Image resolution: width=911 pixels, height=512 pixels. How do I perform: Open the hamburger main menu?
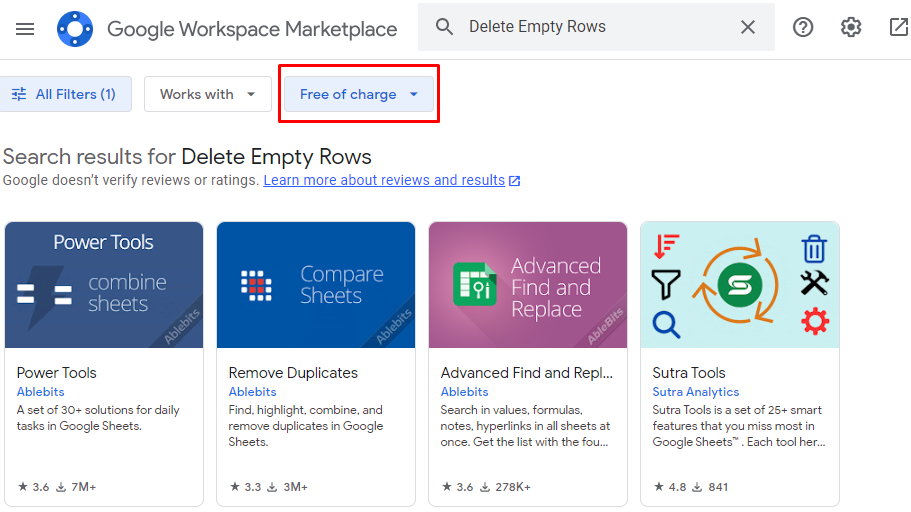[x=25, y=28]
